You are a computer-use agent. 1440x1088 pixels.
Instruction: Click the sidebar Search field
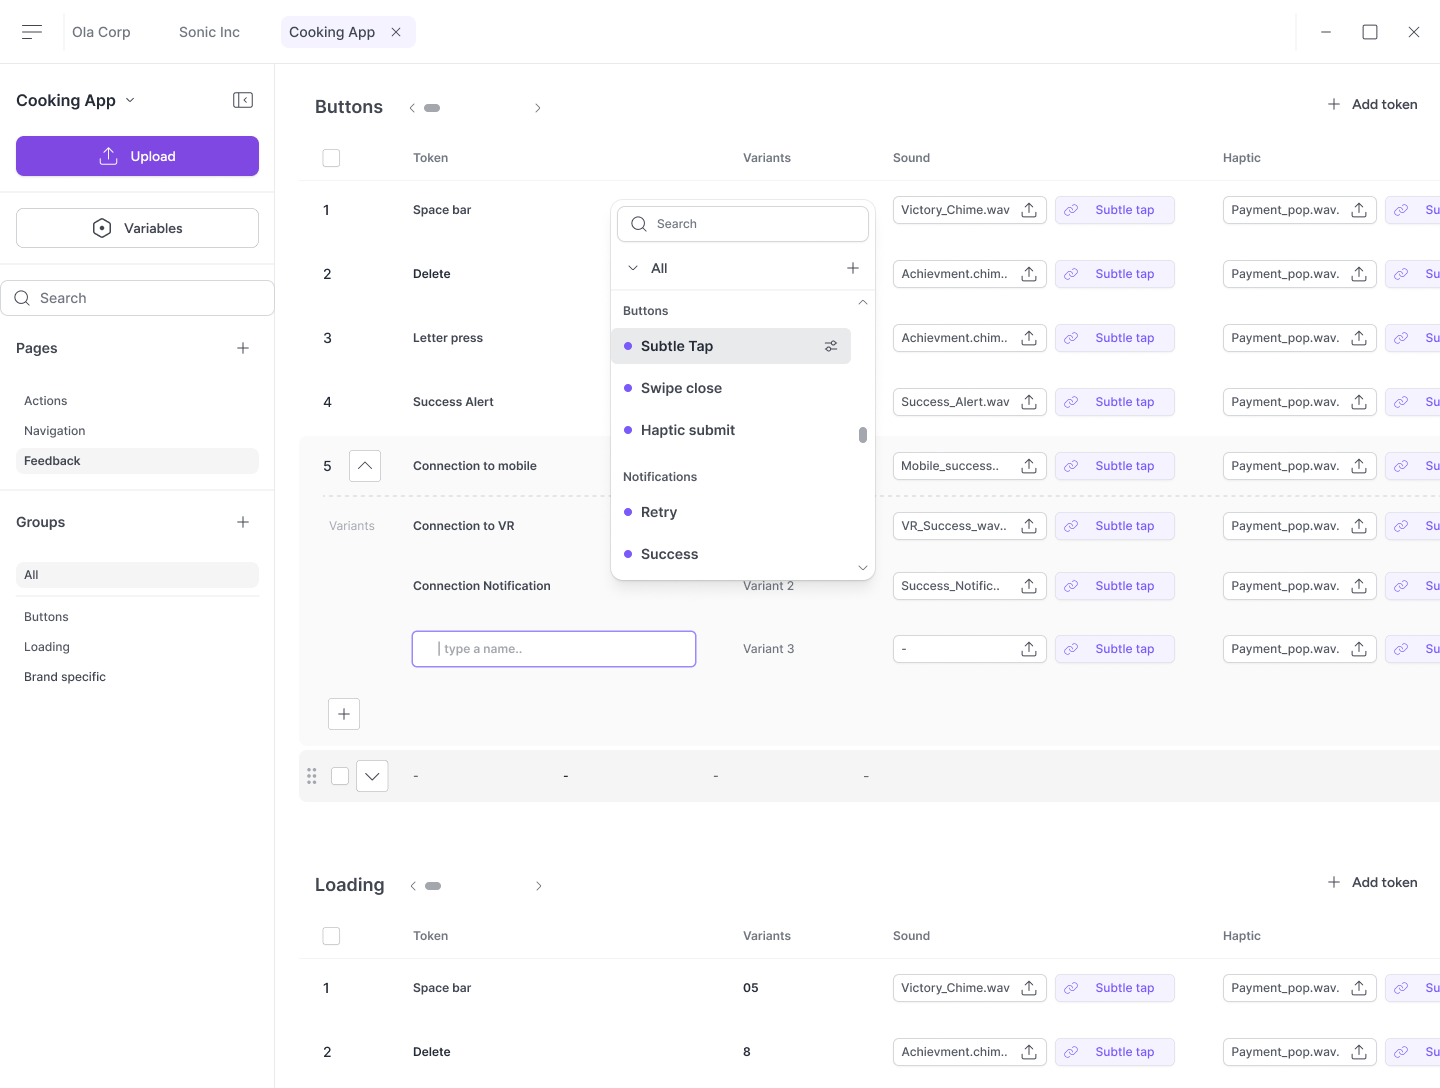[137, 298]
